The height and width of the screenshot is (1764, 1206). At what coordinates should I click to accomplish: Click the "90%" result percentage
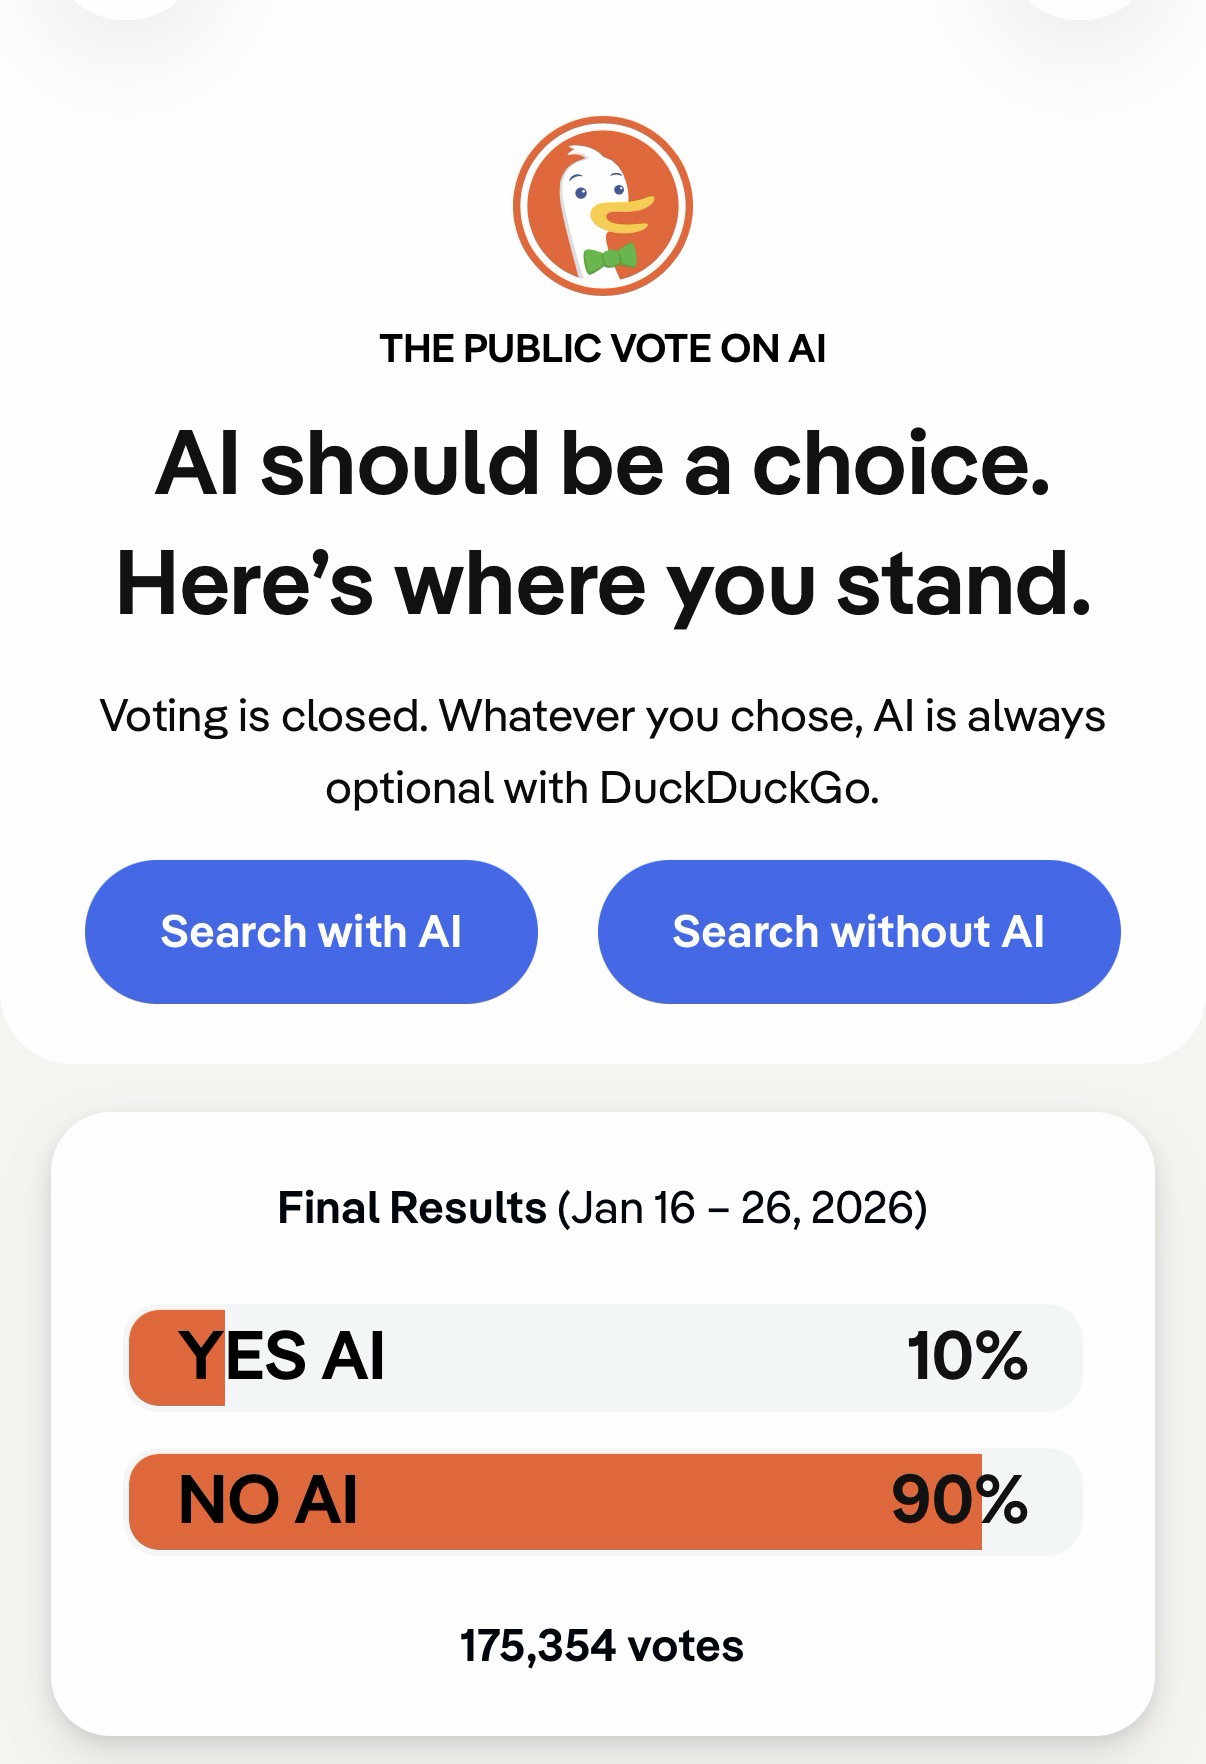pos(958,1500)
